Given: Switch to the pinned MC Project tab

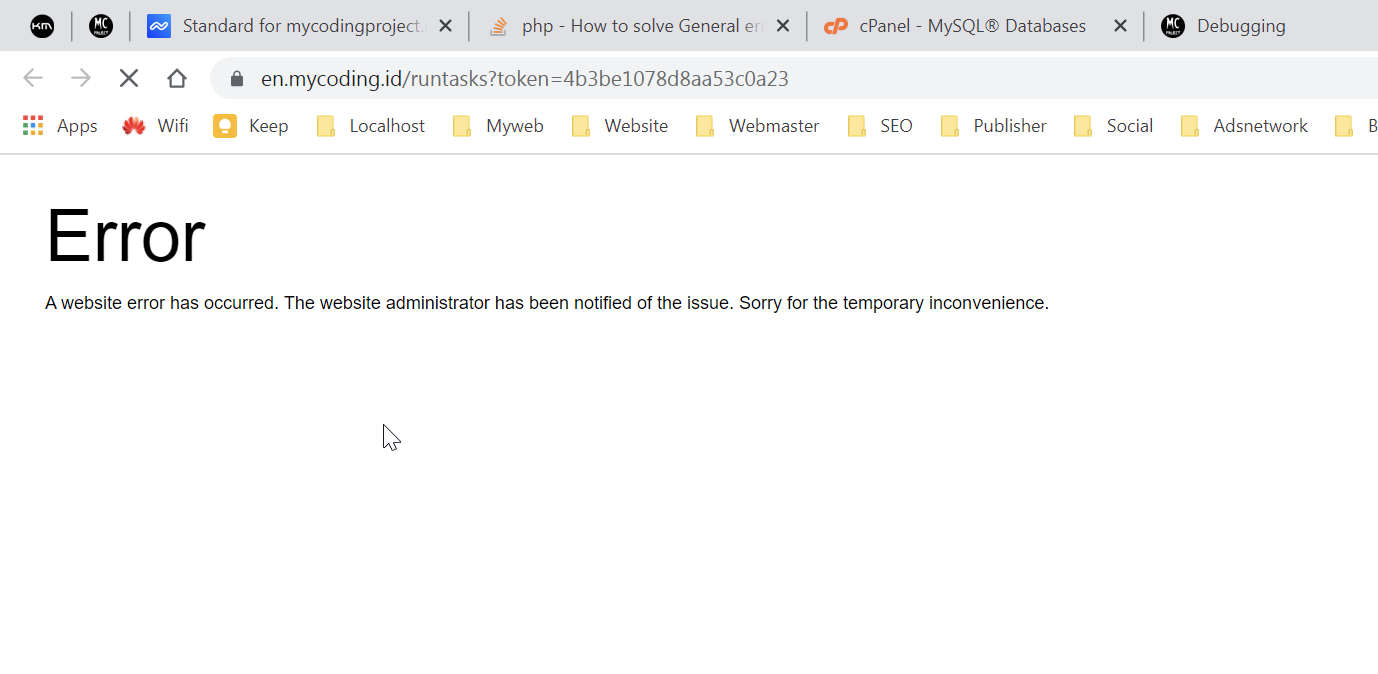Looking at the screenshot, I should click(x=100, y=26).
